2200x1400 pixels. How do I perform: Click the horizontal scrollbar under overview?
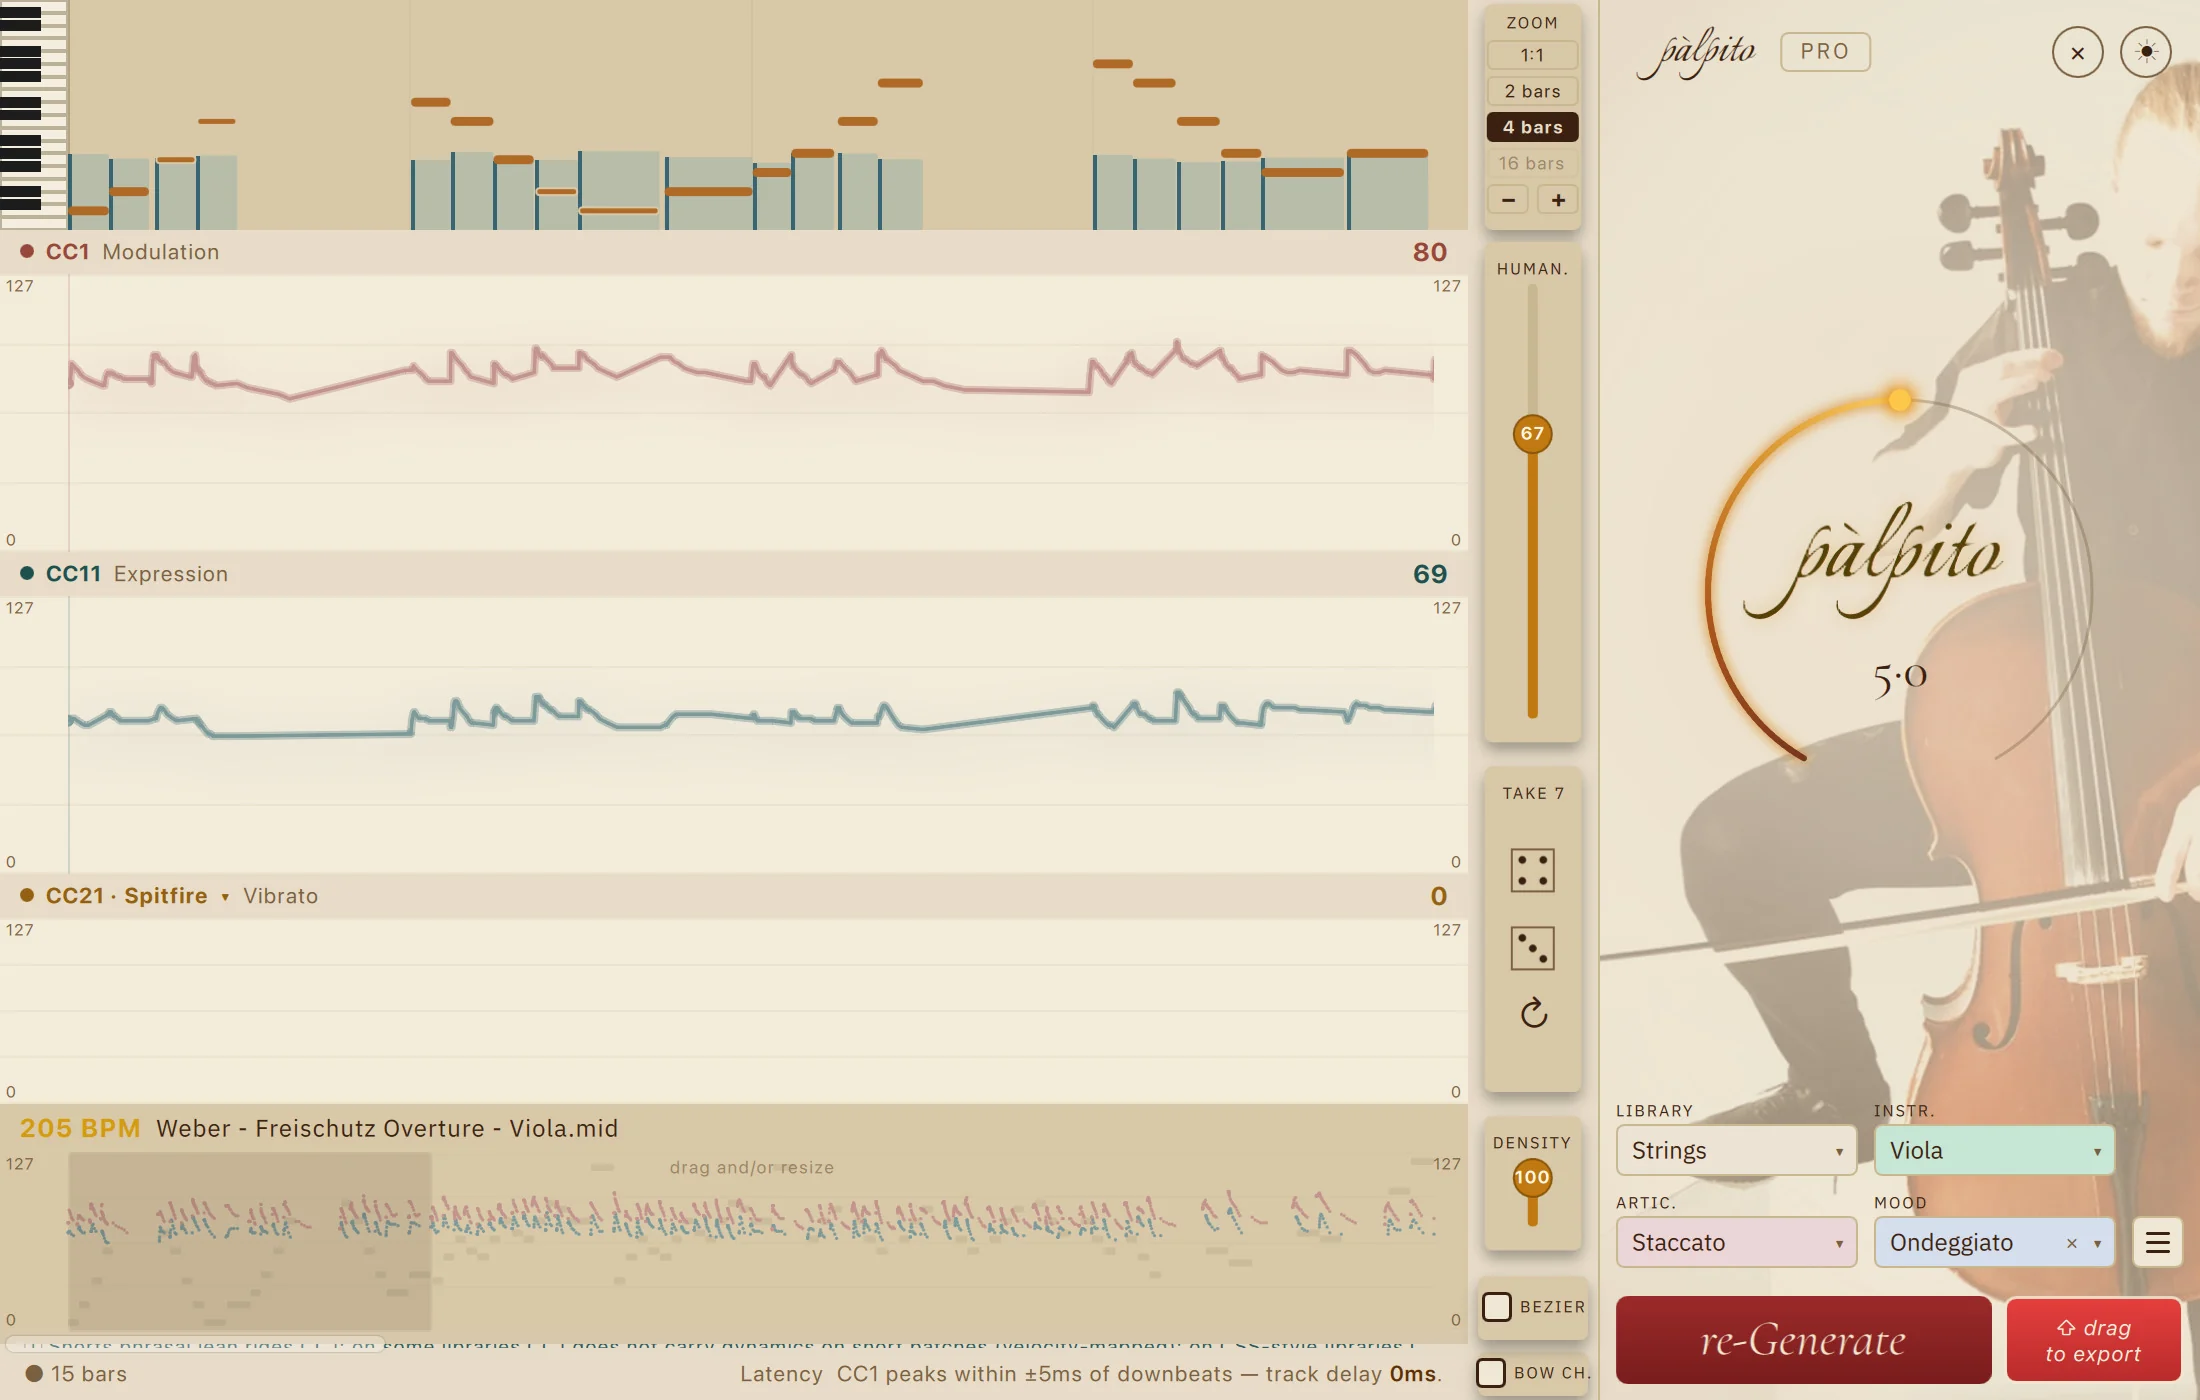coord(195,1343)
